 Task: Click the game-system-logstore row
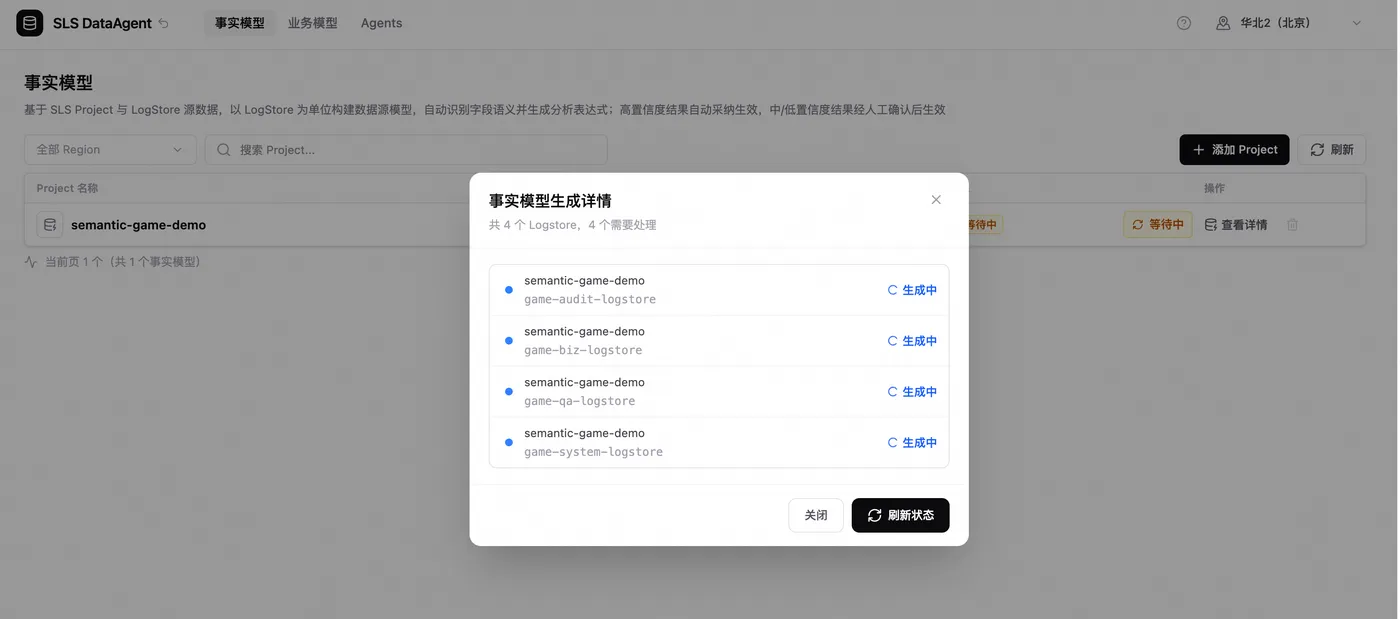[x=719, y=442]
